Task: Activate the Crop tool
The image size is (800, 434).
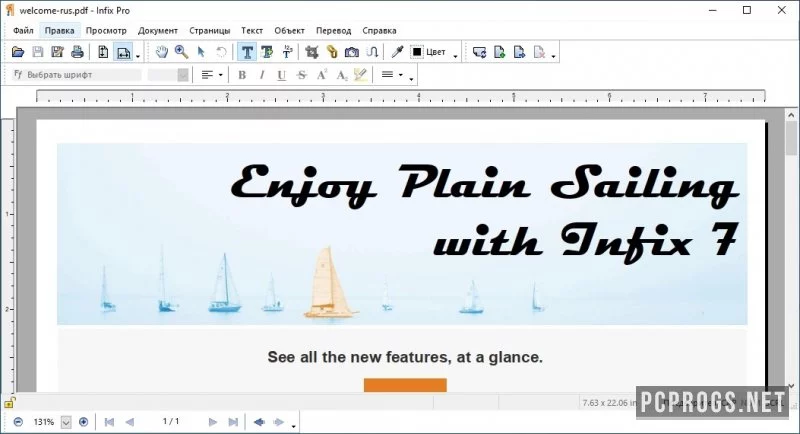Action: (312, 52)
